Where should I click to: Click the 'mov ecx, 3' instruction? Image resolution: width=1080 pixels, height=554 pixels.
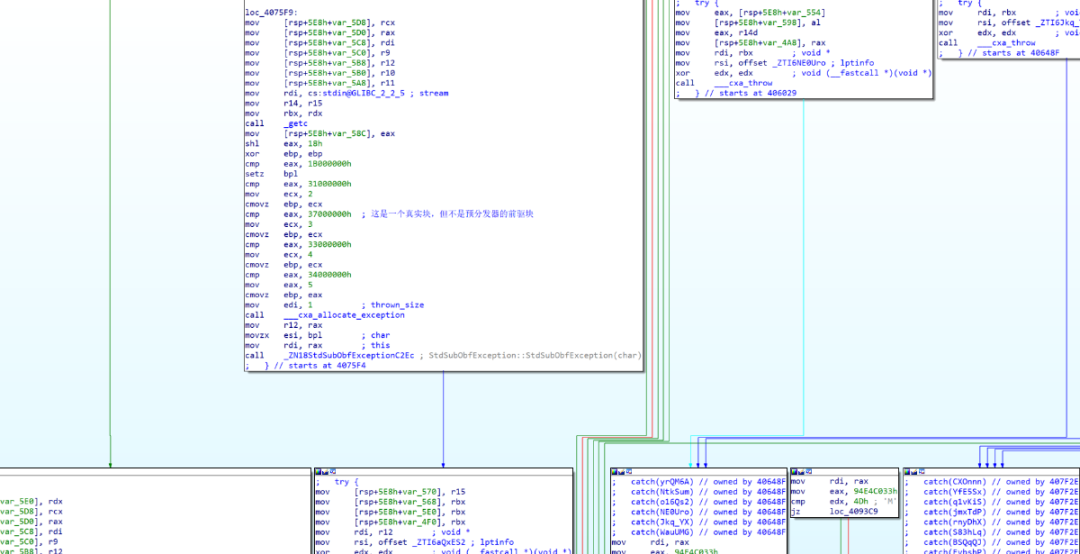pos(279,224)
